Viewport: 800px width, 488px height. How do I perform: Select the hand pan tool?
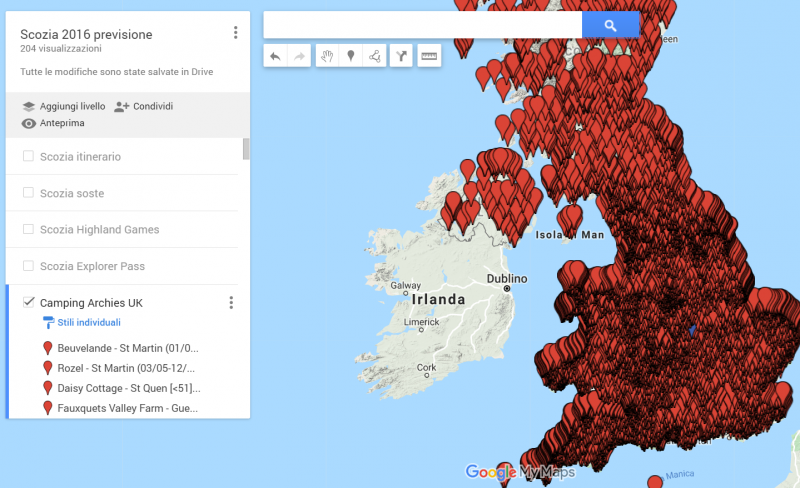[326, 57]
